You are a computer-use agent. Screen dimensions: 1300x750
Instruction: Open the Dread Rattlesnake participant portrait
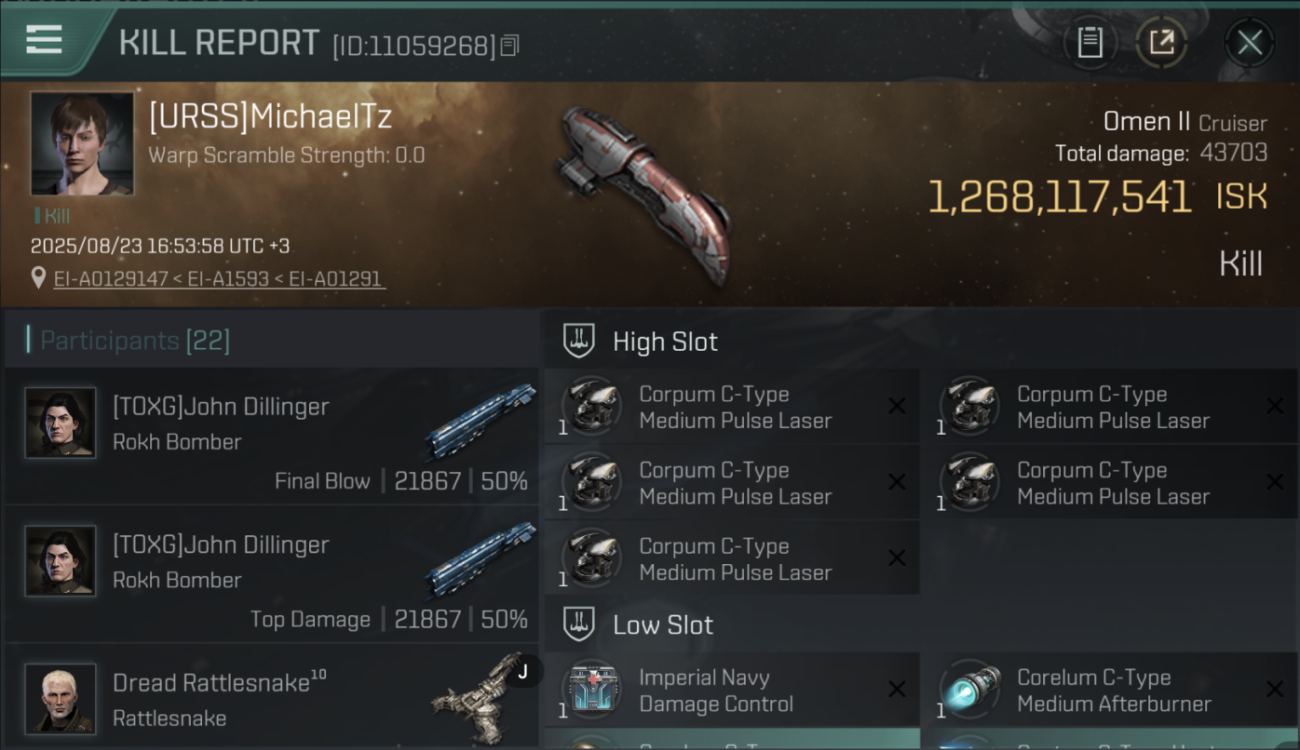tap(61, 697)
